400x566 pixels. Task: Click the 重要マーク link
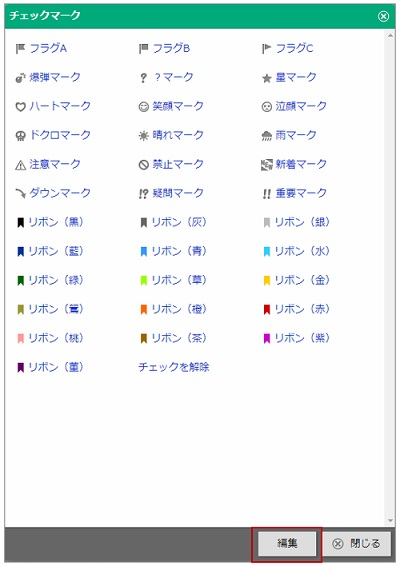(301, 193)
